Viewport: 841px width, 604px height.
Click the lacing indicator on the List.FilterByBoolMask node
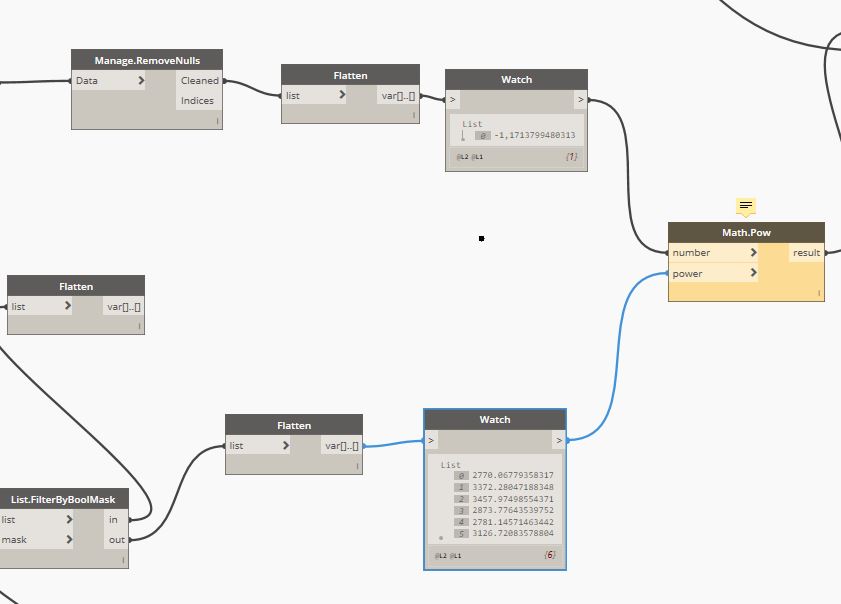[x=123, y=561]
